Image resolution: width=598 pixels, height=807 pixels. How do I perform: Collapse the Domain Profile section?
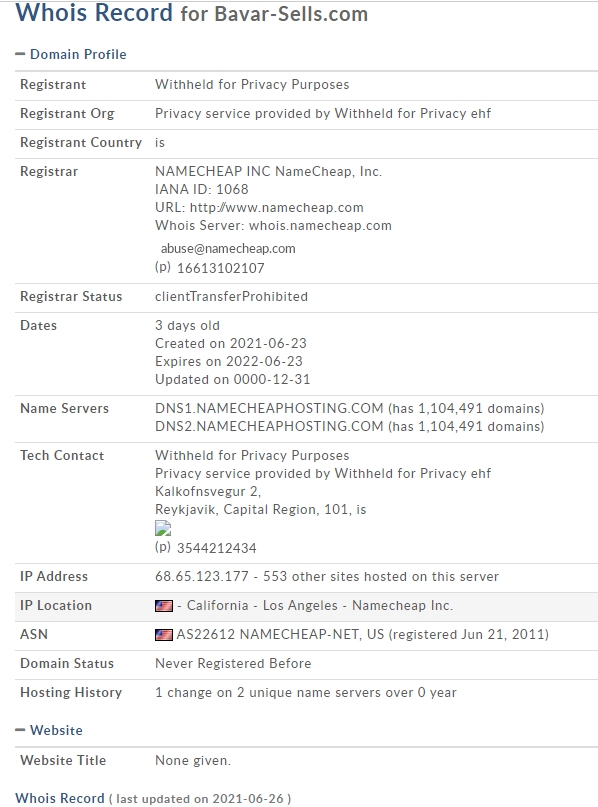(71, 54)
